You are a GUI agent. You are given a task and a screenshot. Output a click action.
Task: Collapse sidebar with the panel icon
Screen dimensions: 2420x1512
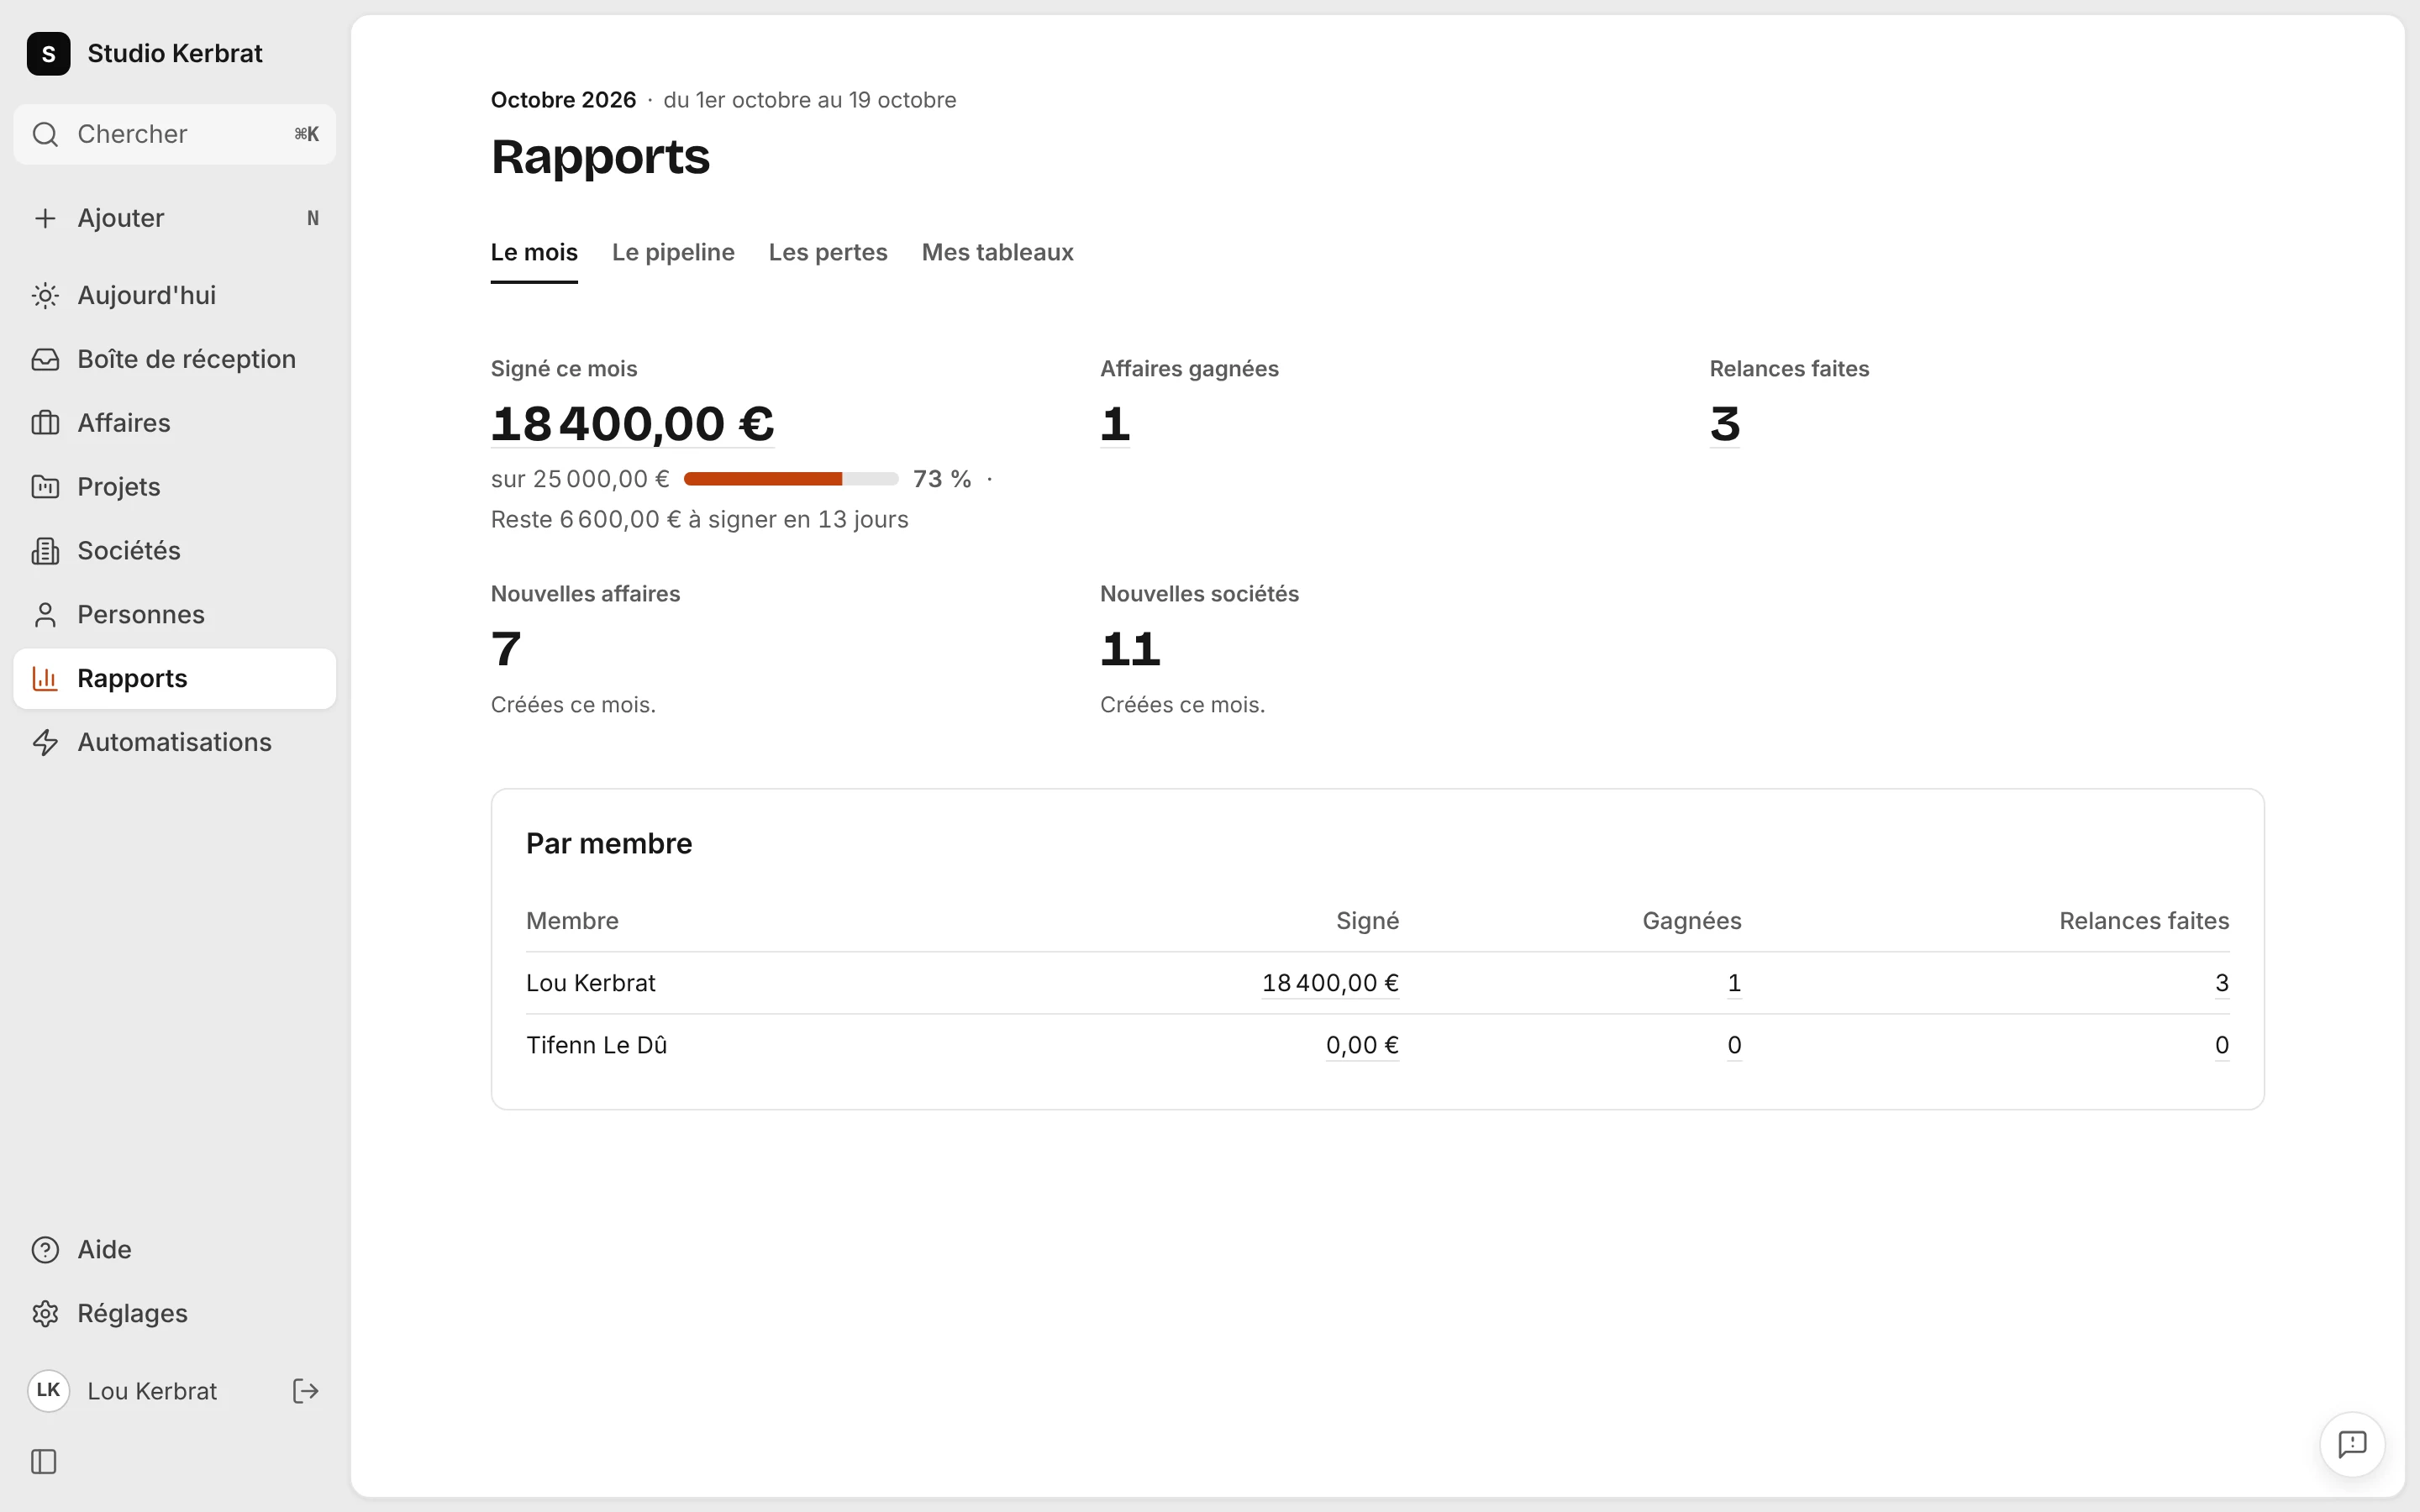[x=44, y=1462]
